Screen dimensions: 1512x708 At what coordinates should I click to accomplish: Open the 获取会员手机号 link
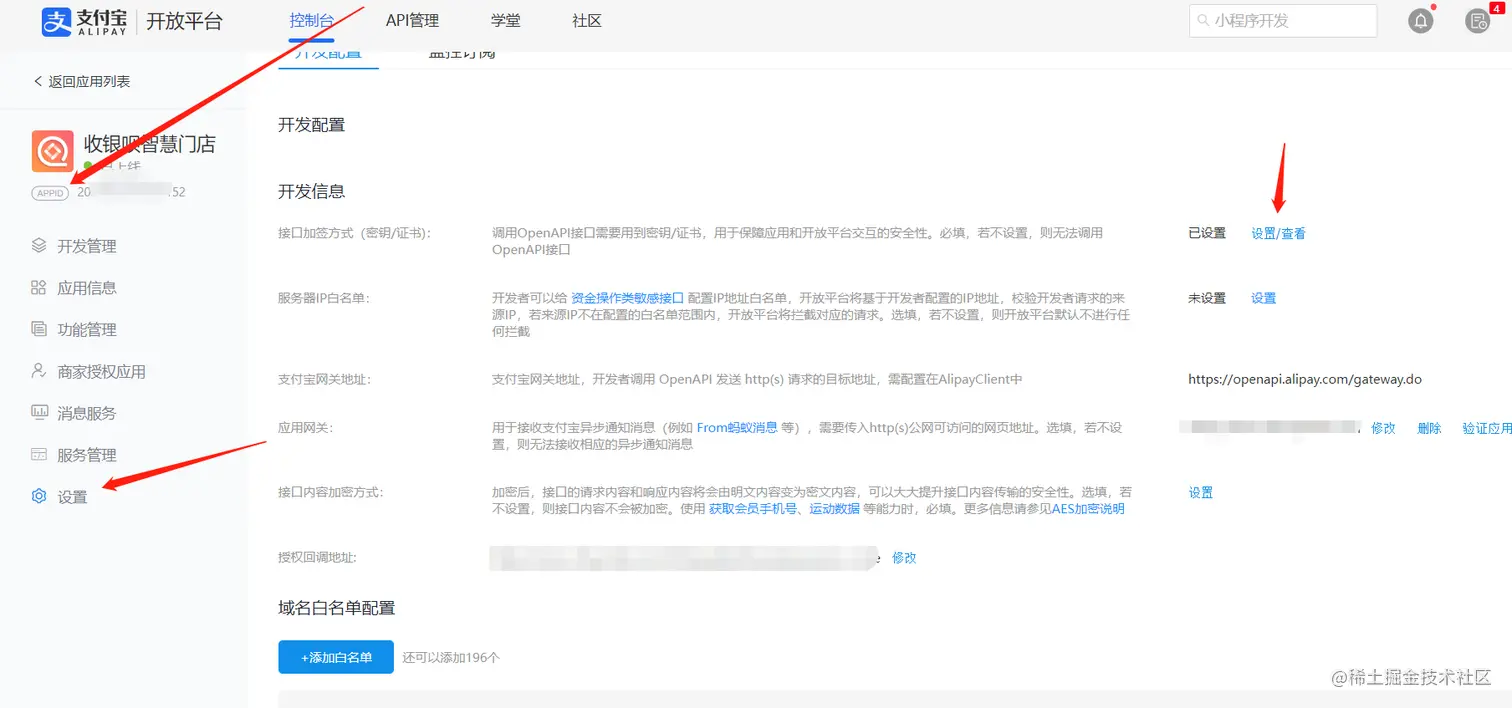pyautogui.click(x=753, y=508)
